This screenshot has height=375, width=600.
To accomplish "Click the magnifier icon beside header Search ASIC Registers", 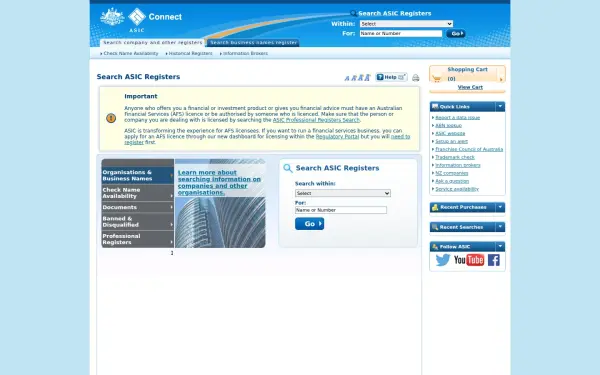I will (x=354, y=14).
